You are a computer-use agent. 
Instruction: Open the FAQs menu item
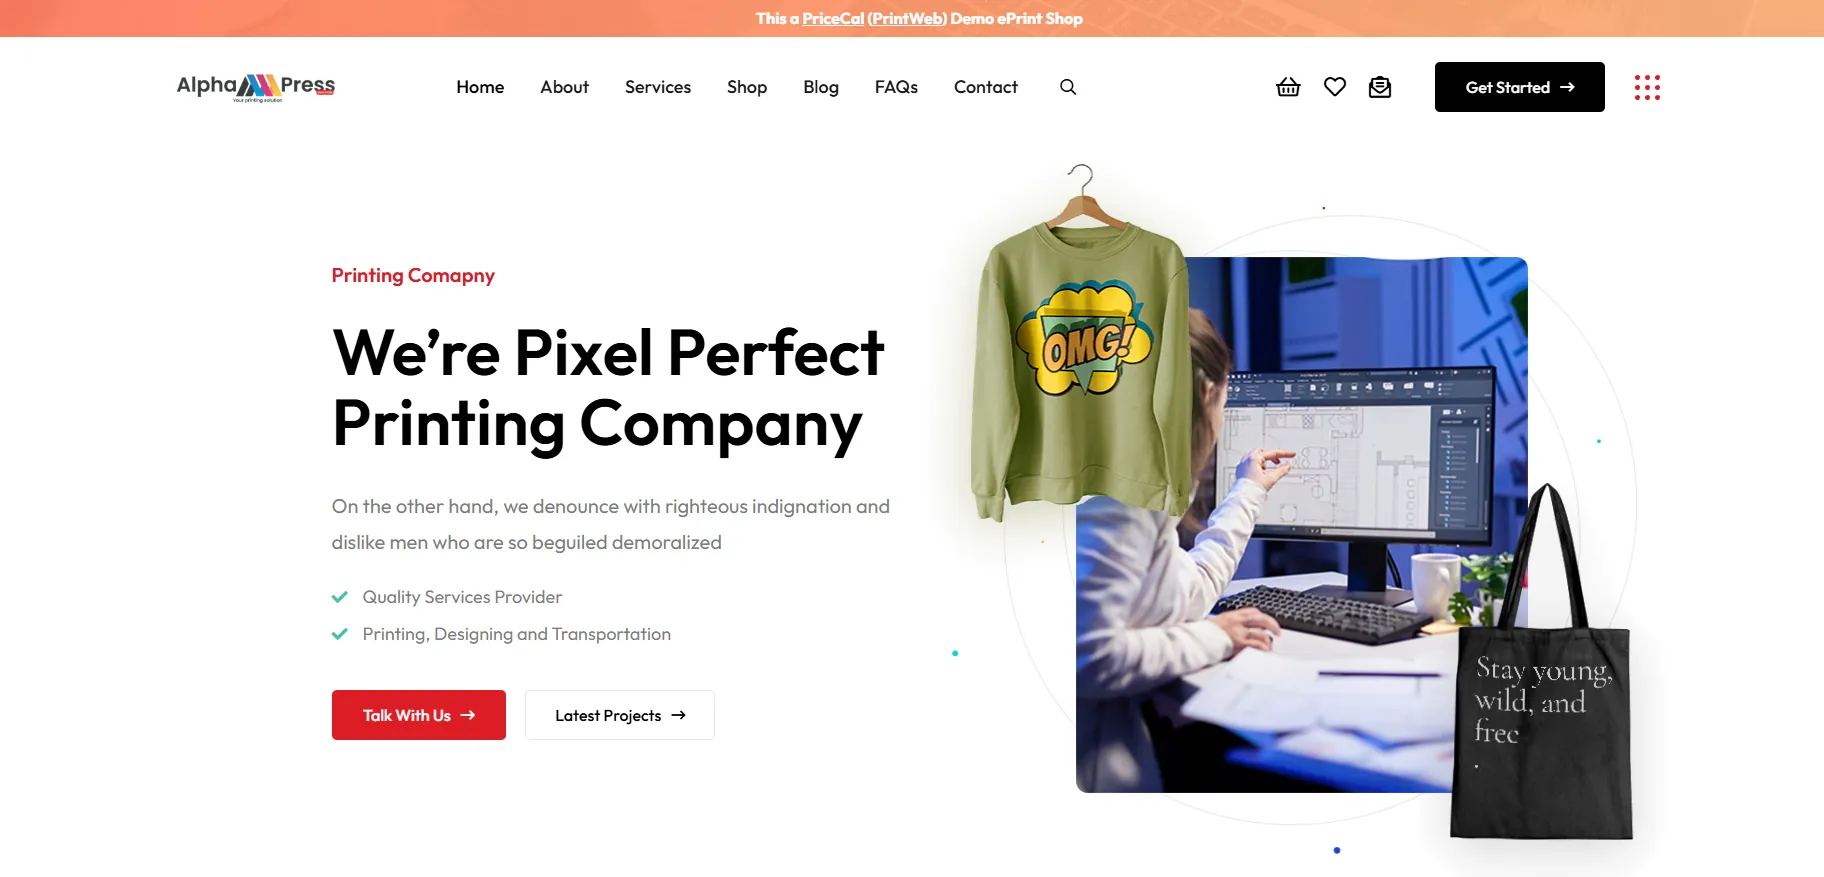(896, 87)
